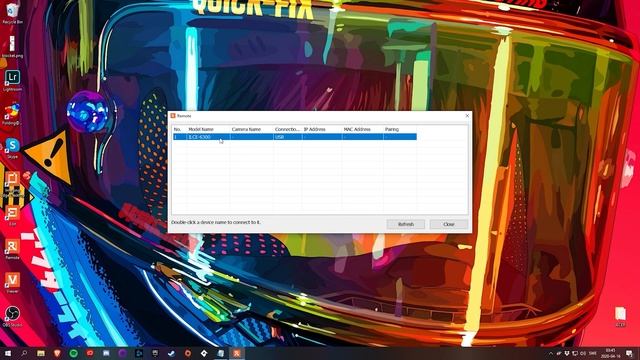Image resolution: width=640 pixels, height=360 pixels.
Task: Open Spotify from the taskbar
Action: pos(73,353)
